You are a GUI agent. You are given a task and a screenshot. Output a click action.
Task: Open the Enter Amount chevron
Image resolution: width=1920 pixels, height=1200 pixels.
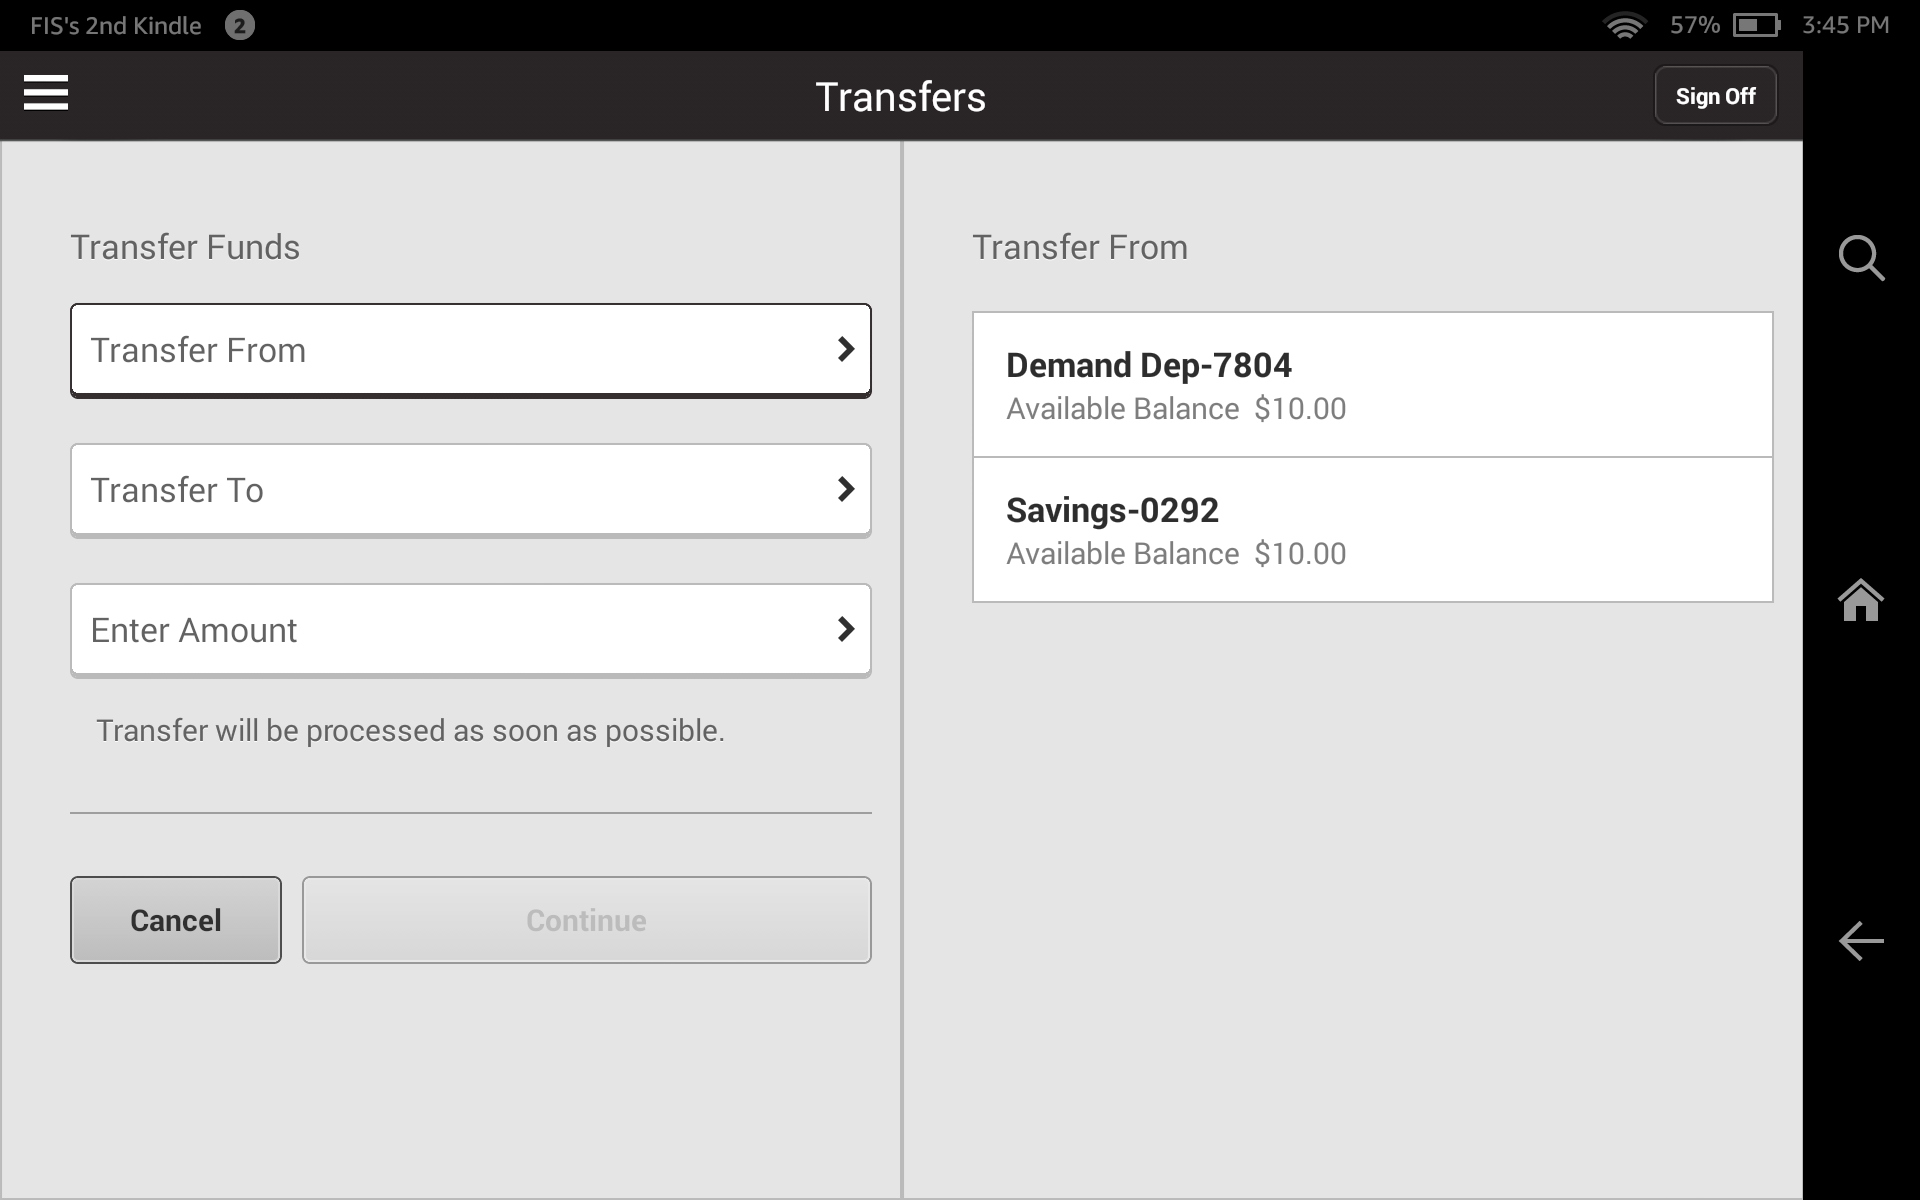coord(846,630)
